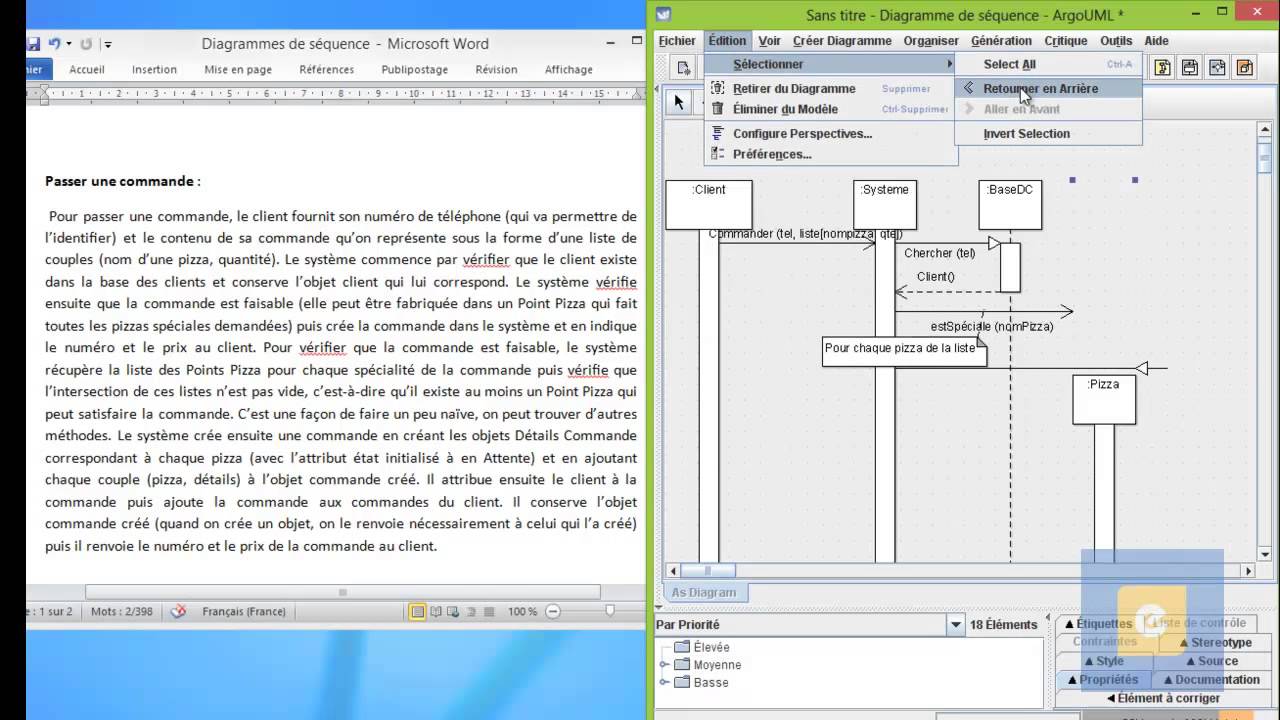Select the Élevée folder in the to-do list
1280x720 pixels.
coord(702,647)
